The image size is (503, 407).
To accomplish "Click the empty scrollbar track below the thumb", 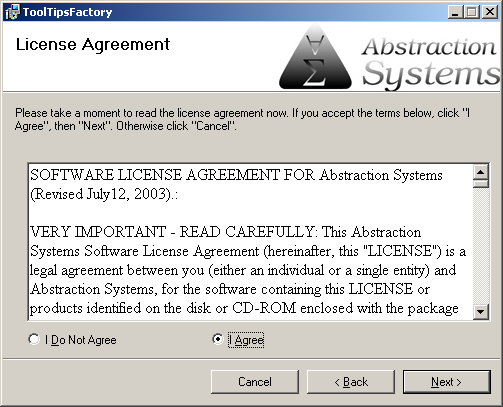I will tap(481, 246).
